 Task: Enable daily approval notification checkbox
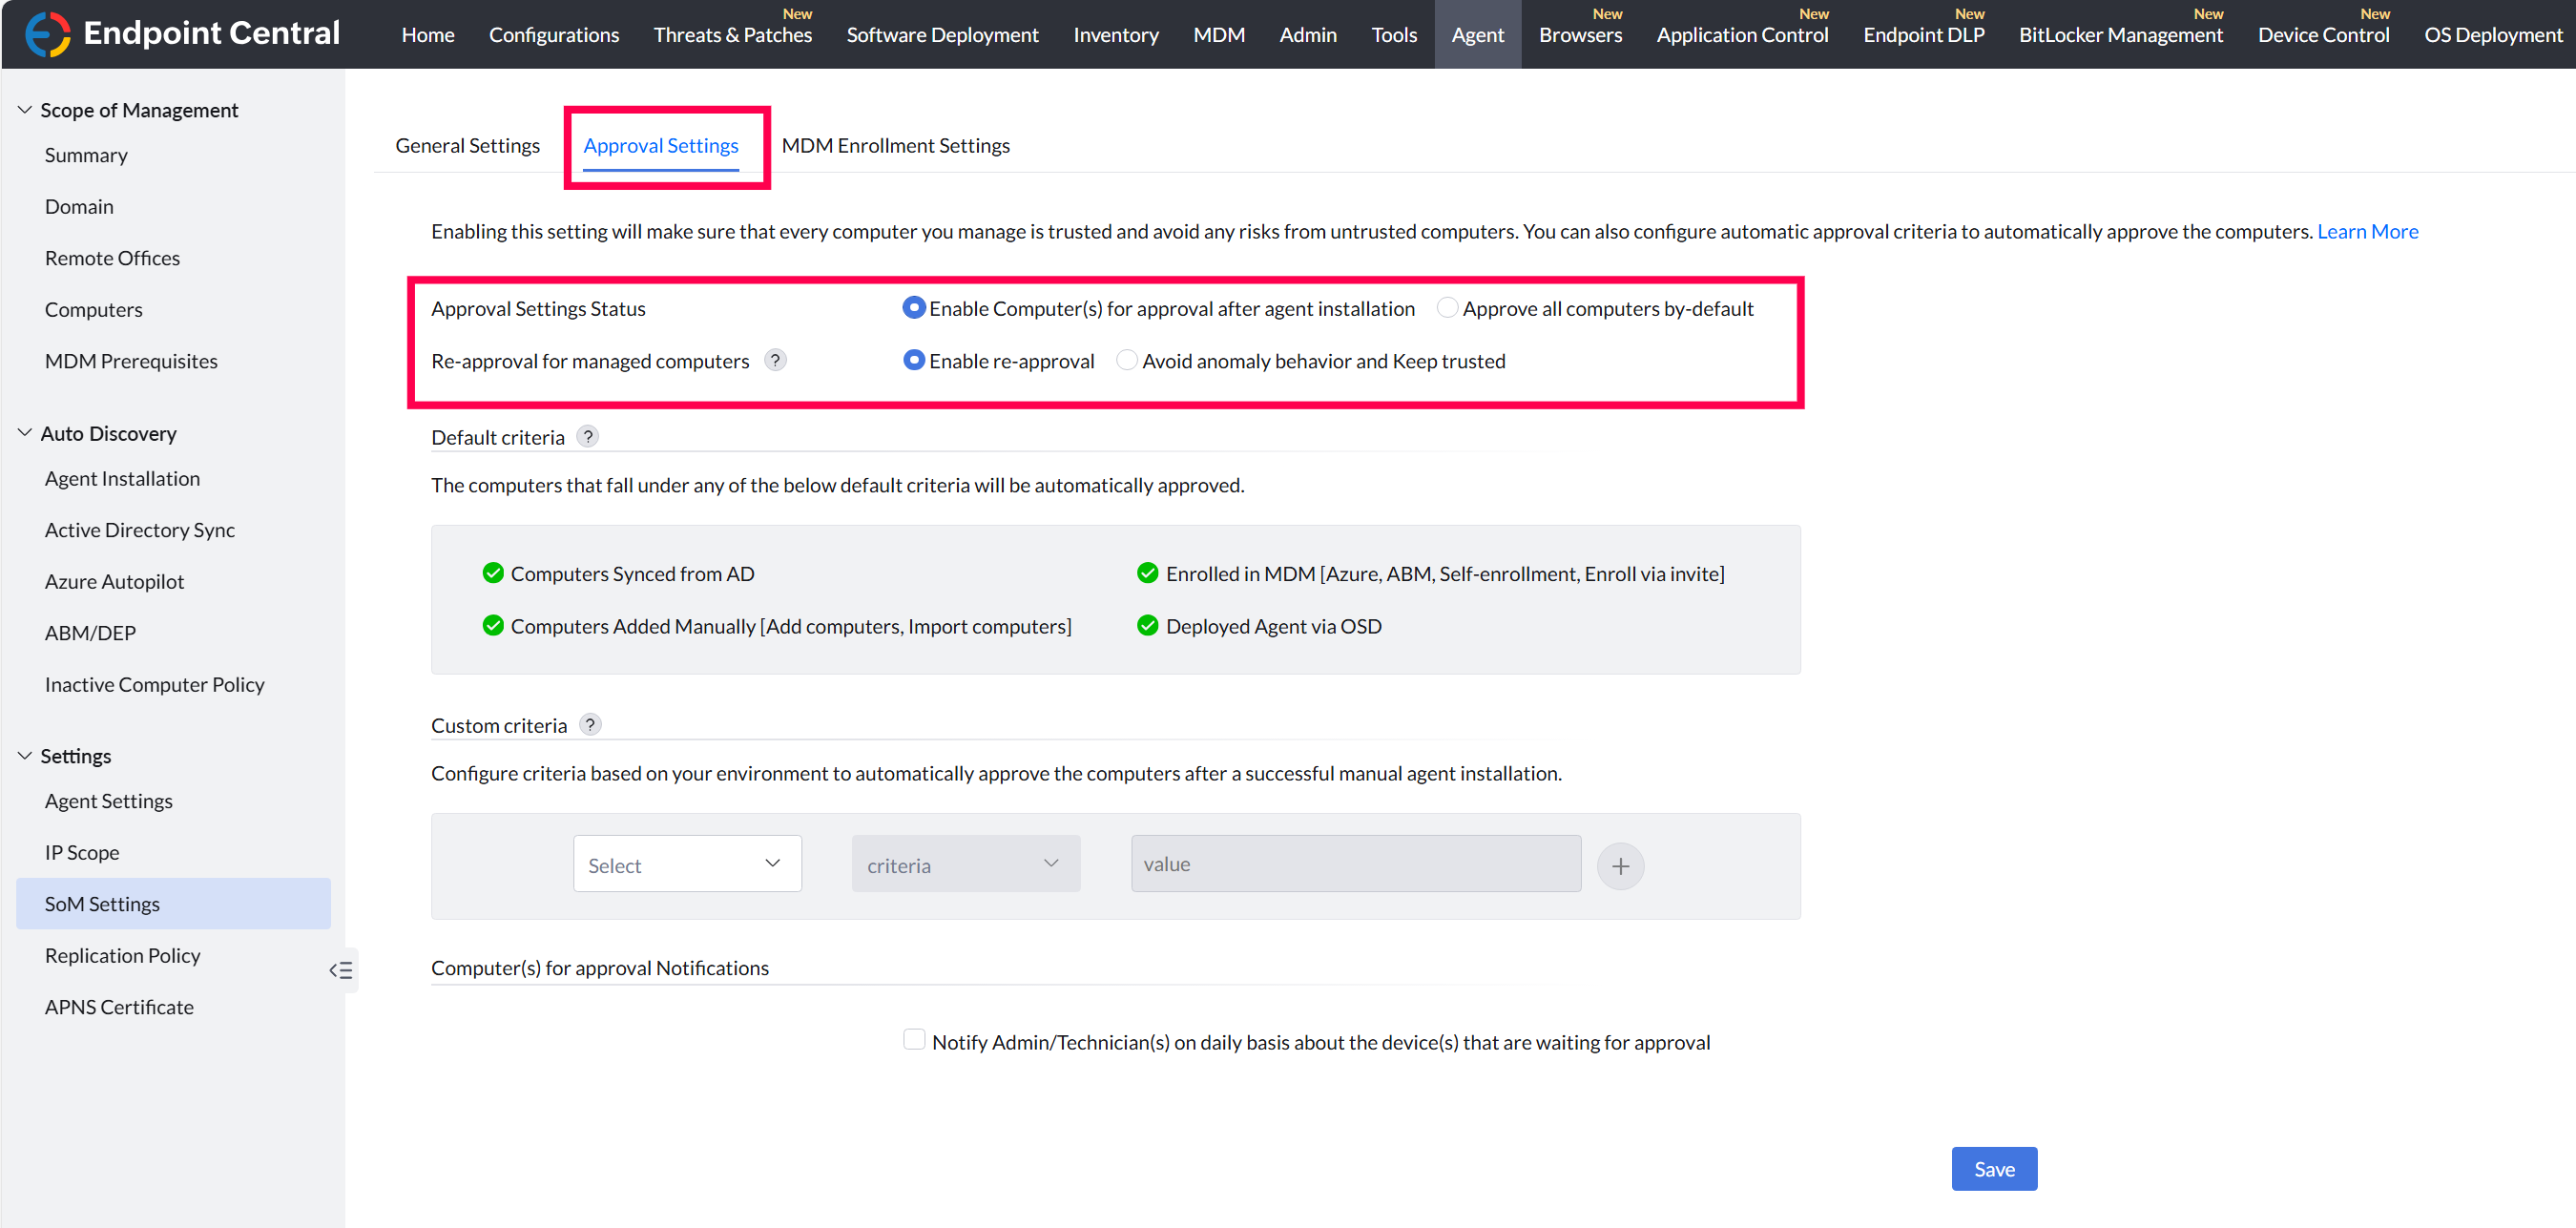tap(913, 1040)
